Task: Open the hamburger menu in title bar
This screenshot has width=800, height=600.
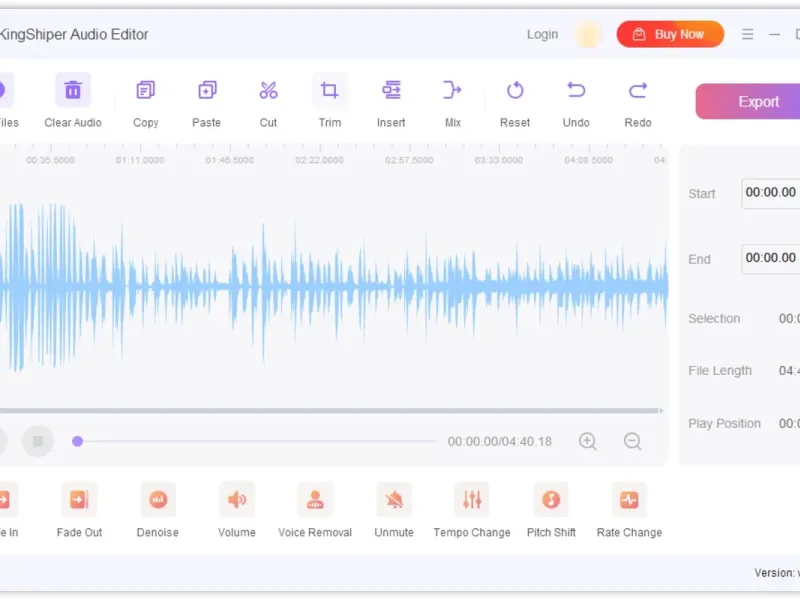Action: [747, 34]
